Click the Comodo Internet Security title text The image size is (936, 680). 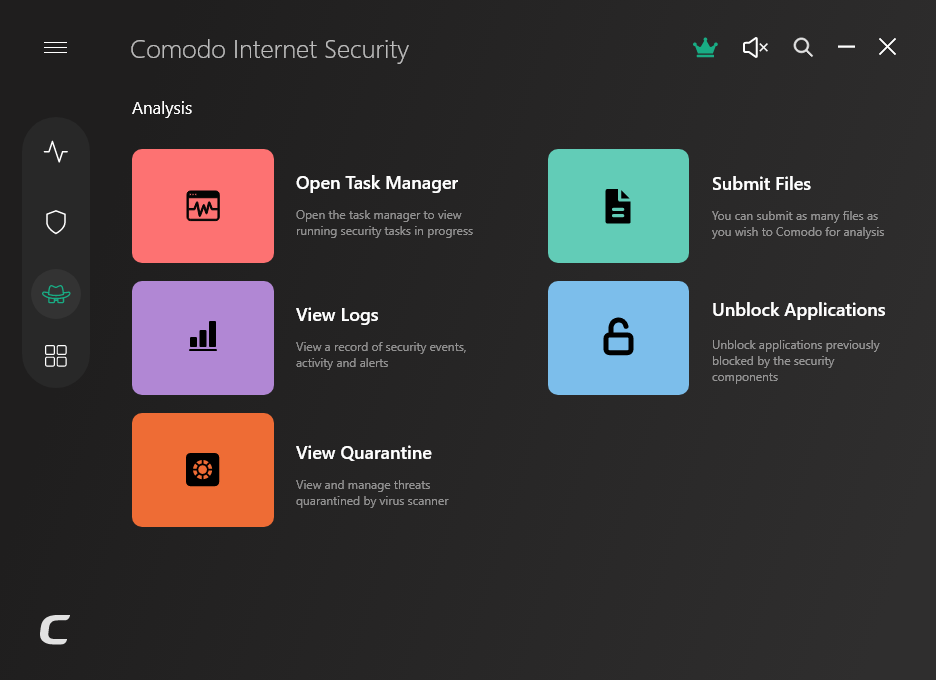269,50
